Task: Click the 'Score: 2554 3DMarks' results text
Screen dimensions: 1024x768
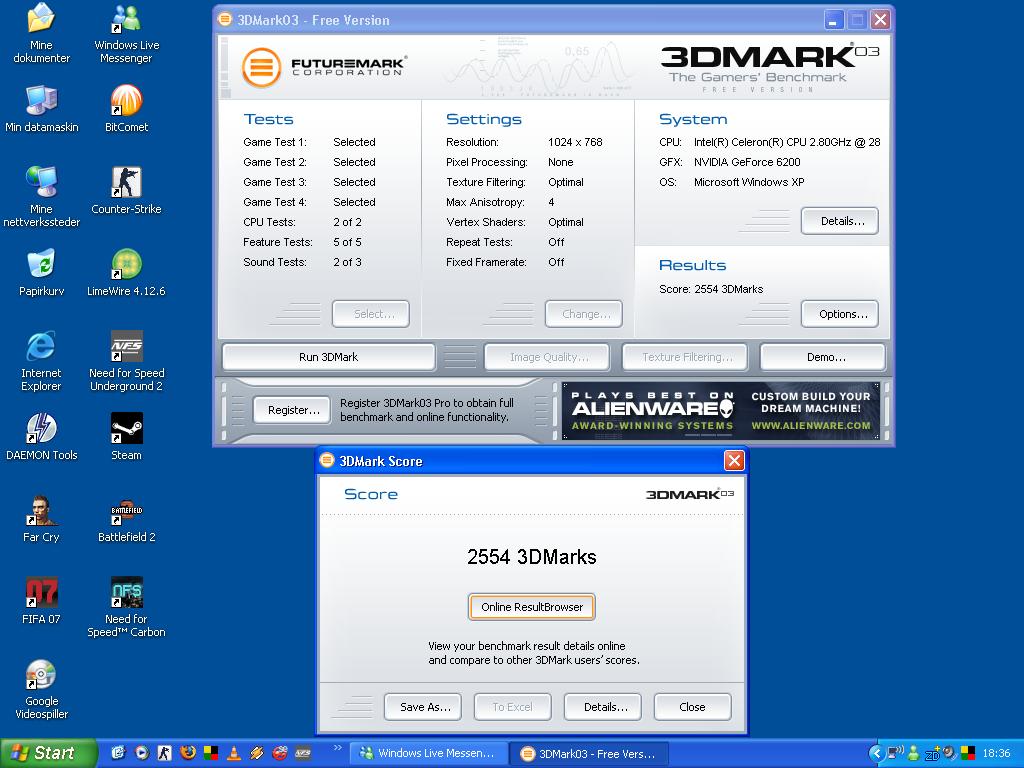Action: tap(711, 289)
